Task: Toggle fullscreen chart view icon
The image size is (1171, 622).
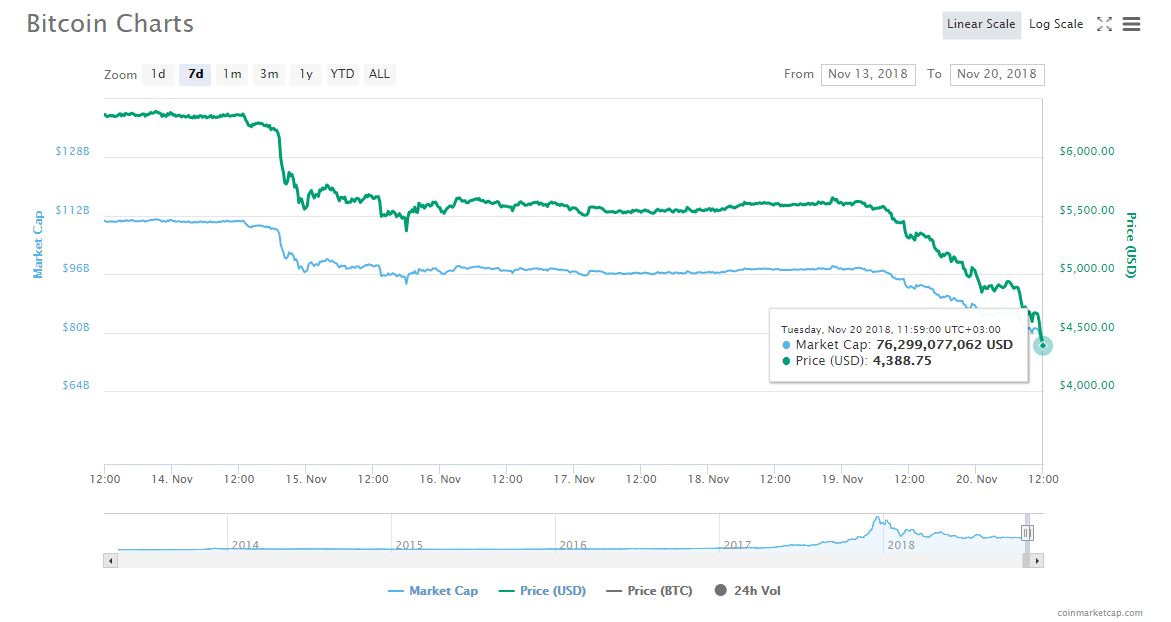Action: (x=1104, y=25)
